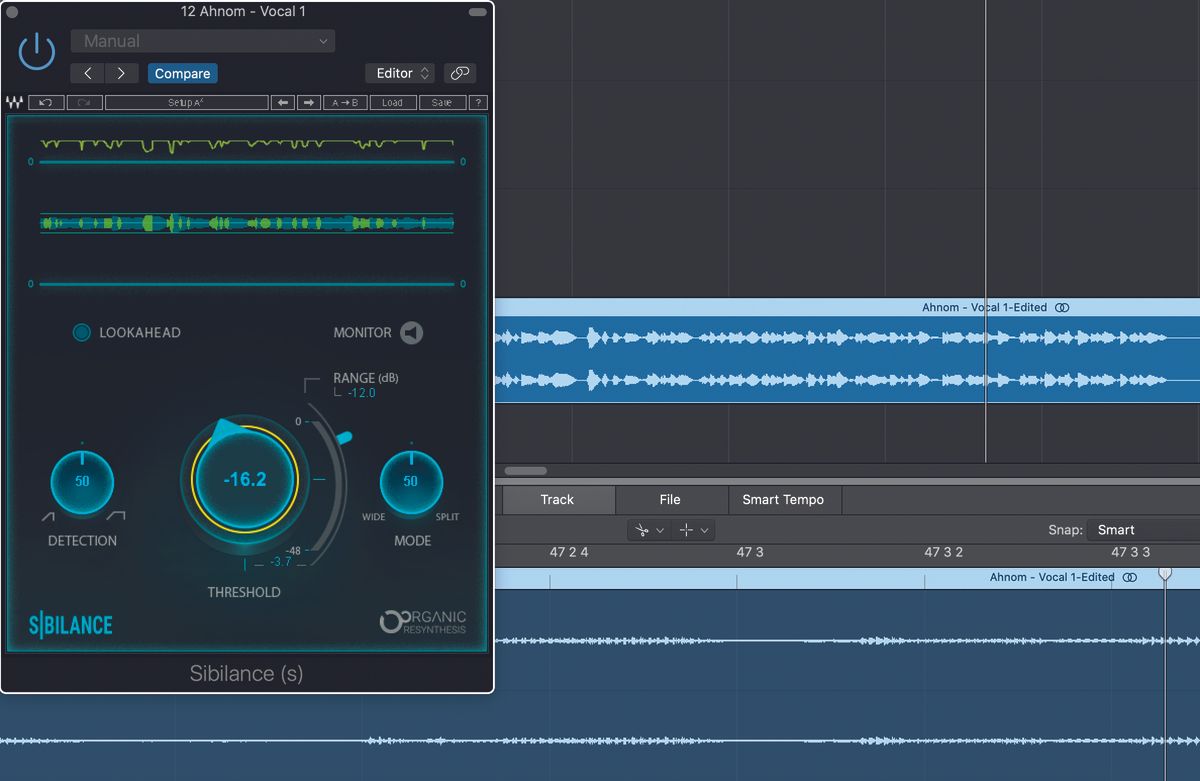Click the Load preset button
This screenshot has height=781, width=1200.
(392, 101)
